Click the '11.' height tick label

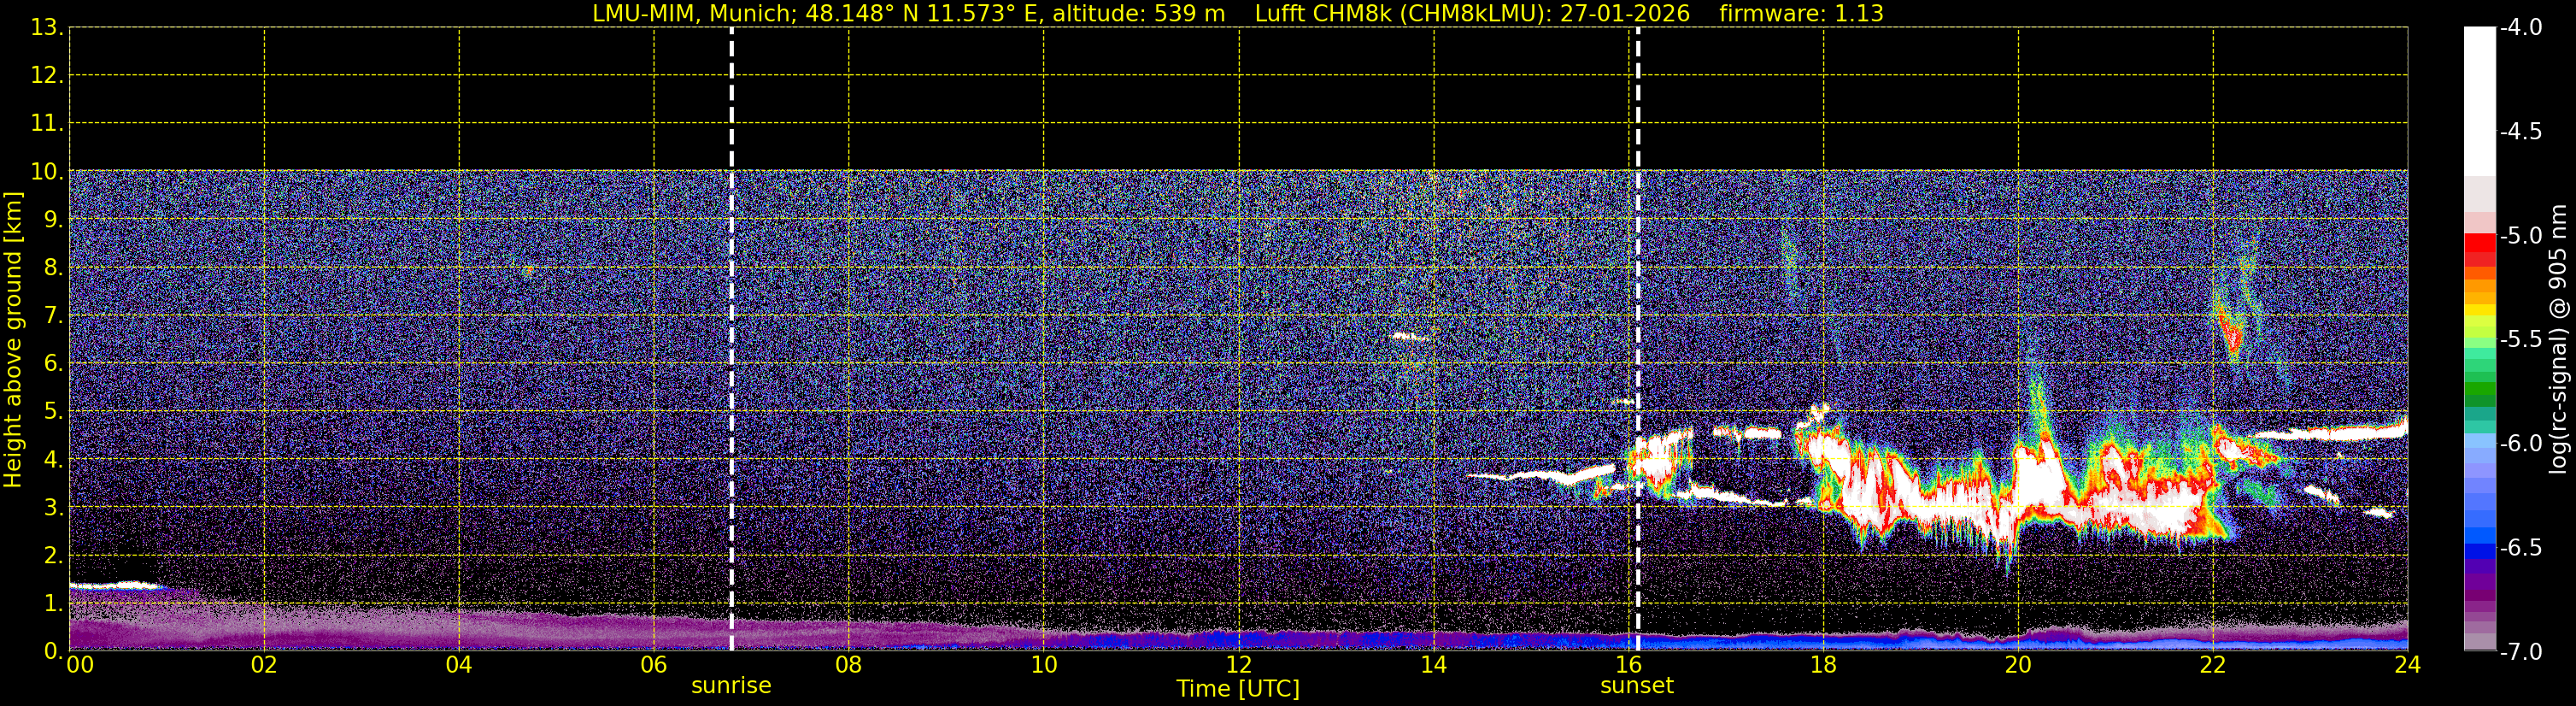point(47,124)
